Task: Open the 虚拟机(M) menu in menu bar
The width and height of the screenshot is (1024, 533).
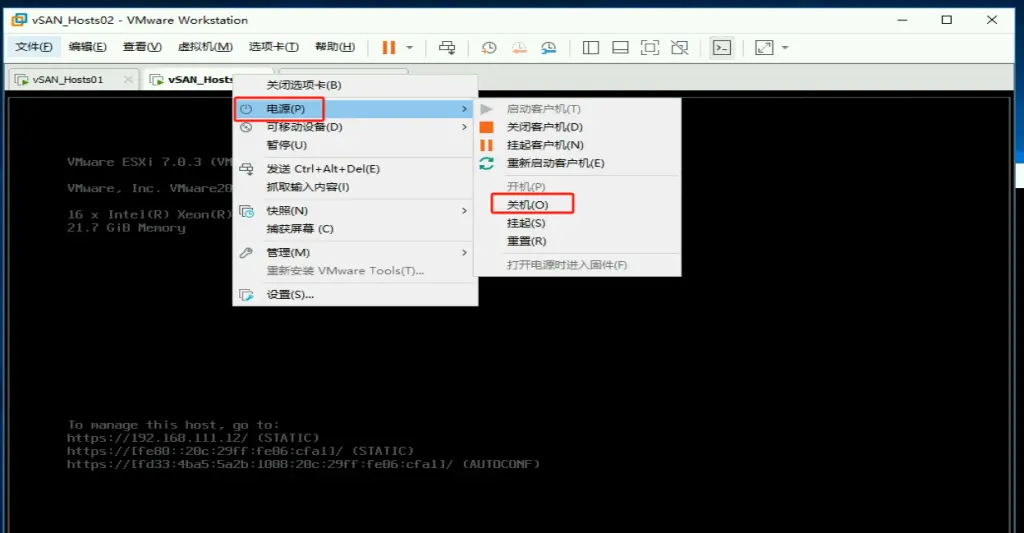Action: (x=205, y=47)
